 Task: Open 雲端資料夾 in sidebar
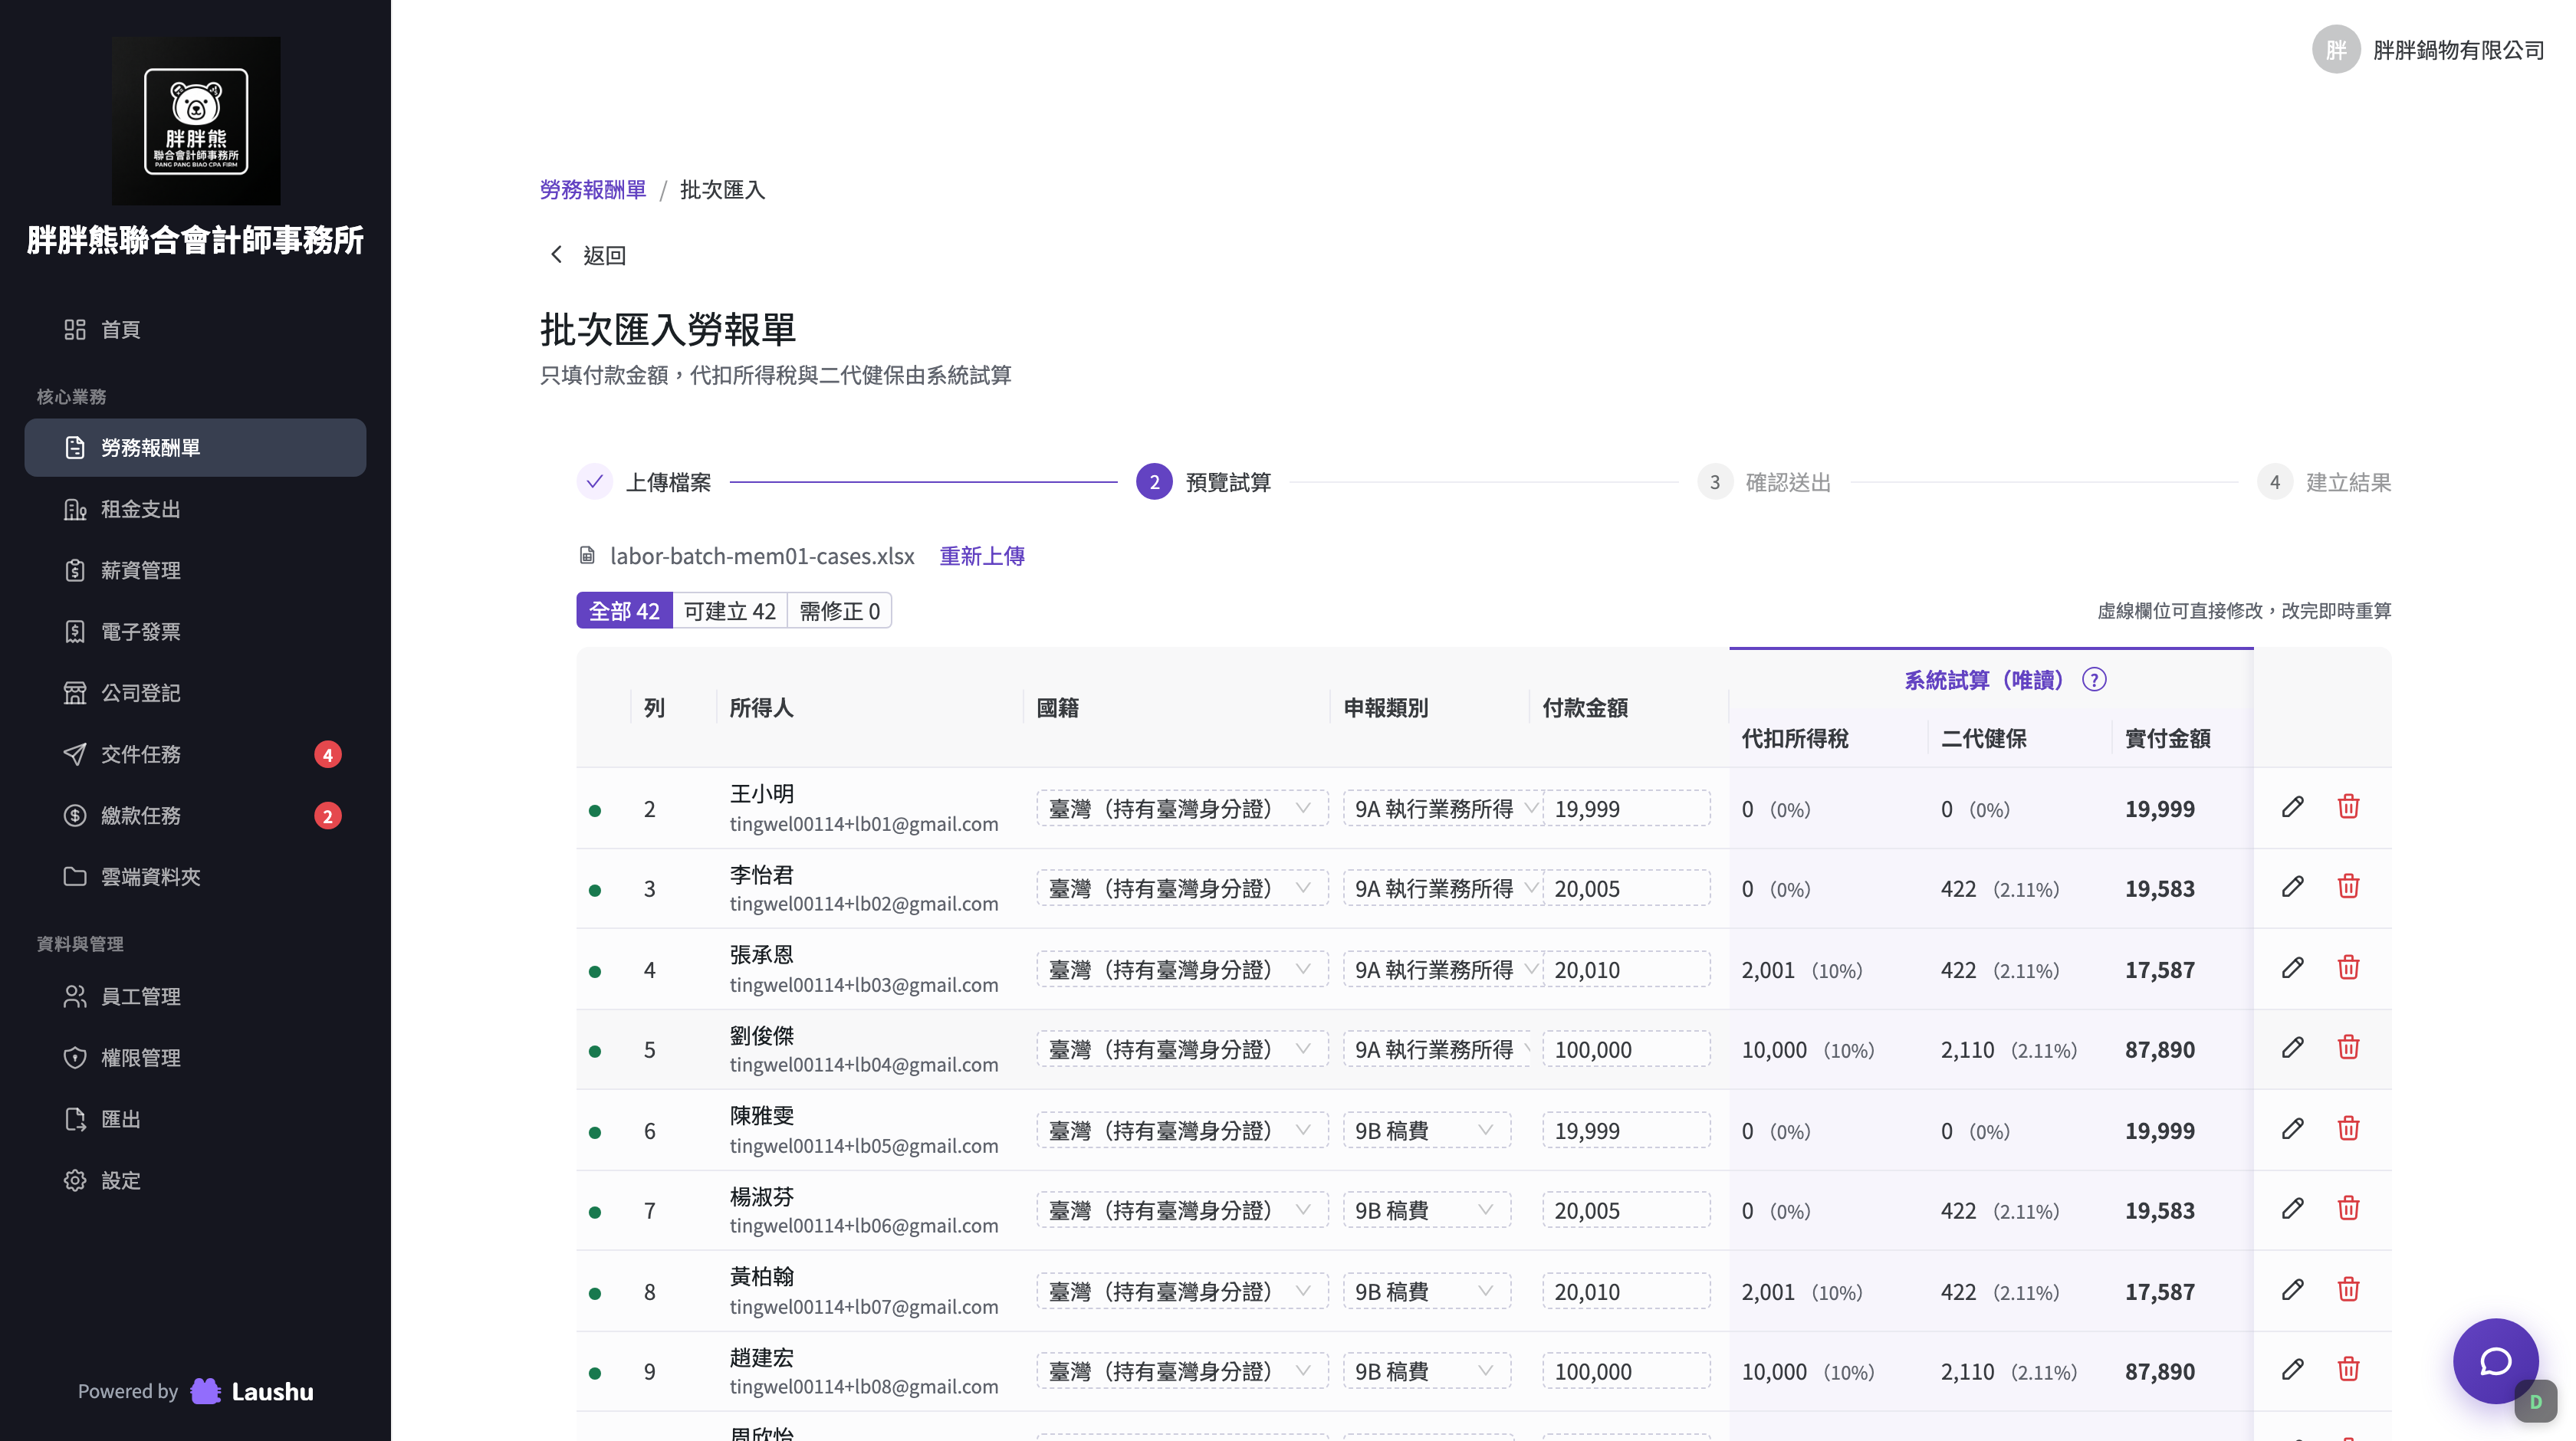(x=195, y=877)
